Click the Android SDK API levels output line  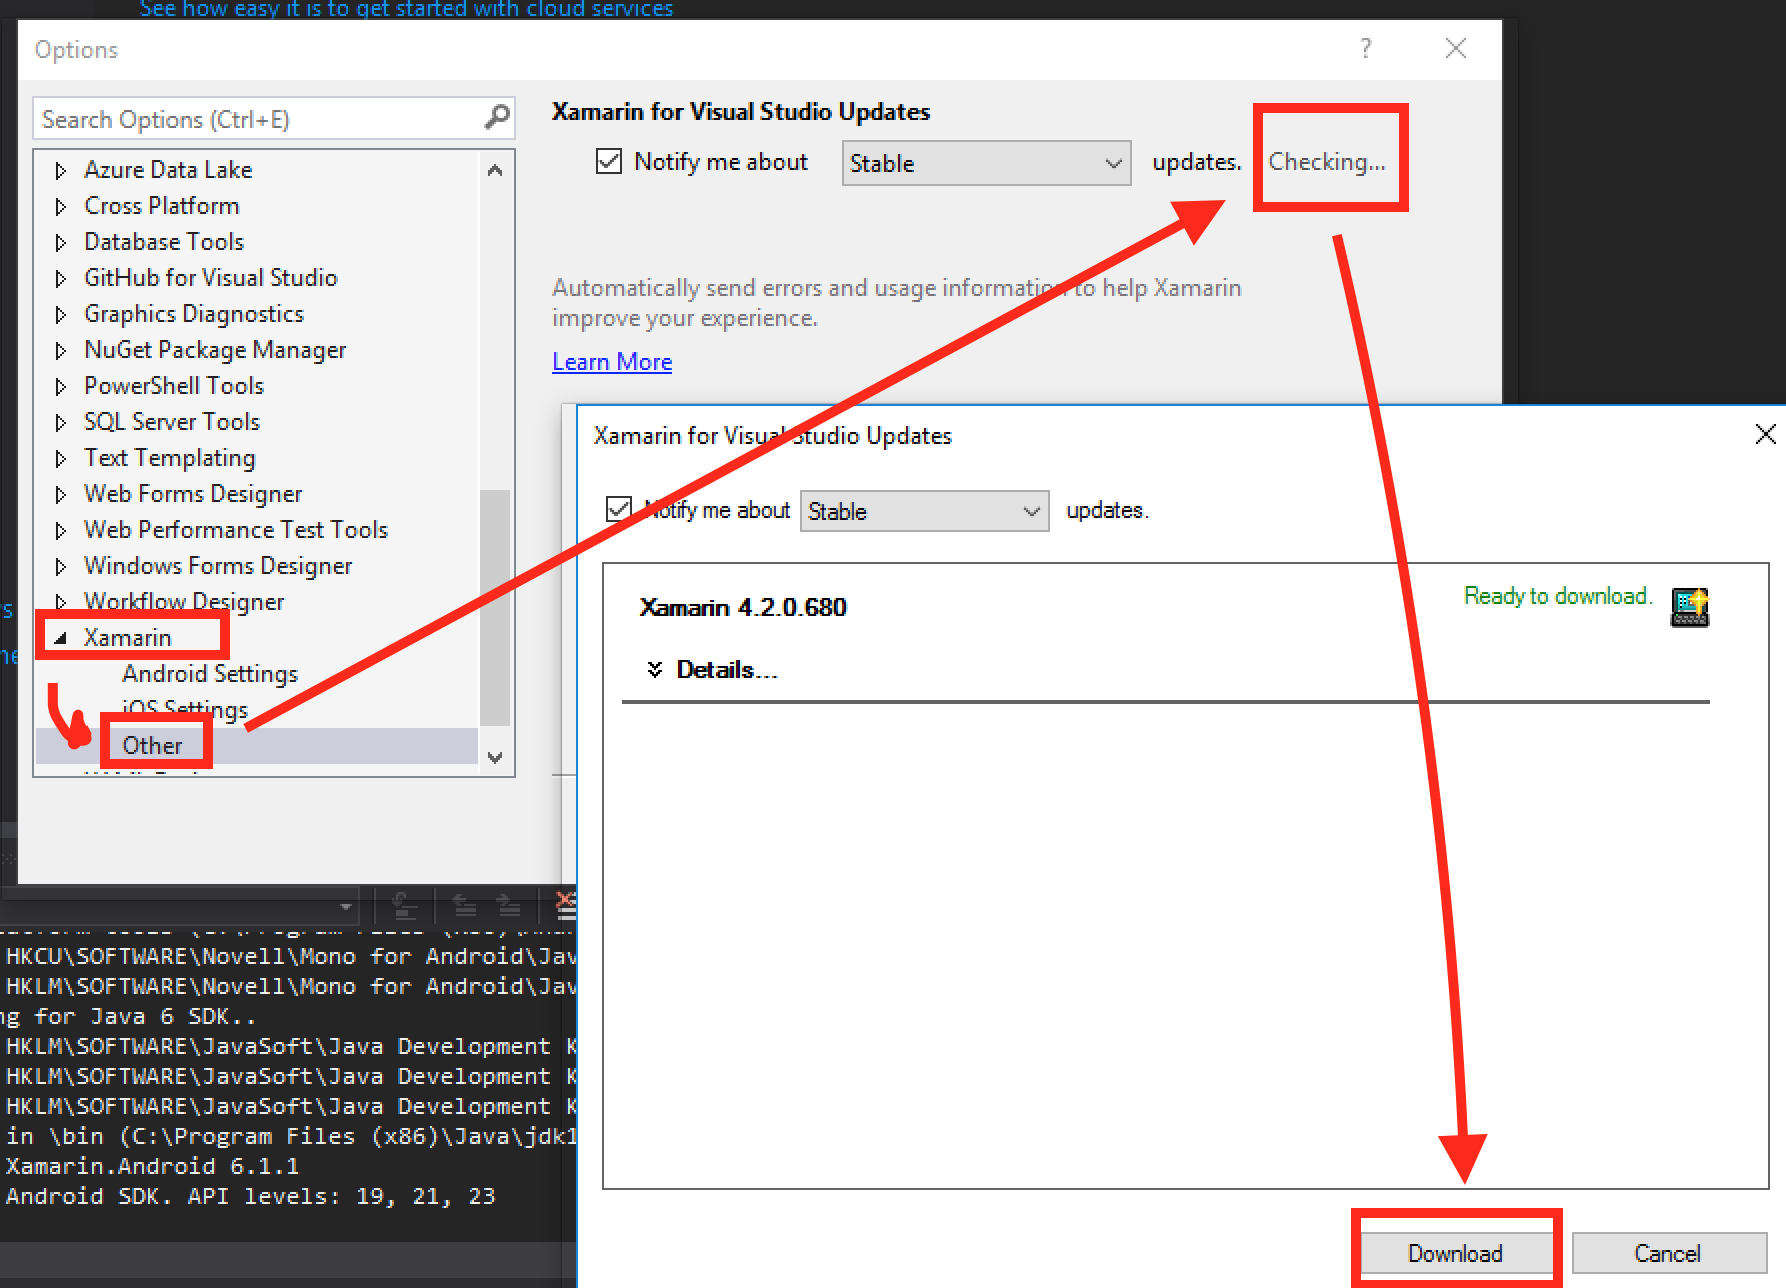tap(250, 1196)
